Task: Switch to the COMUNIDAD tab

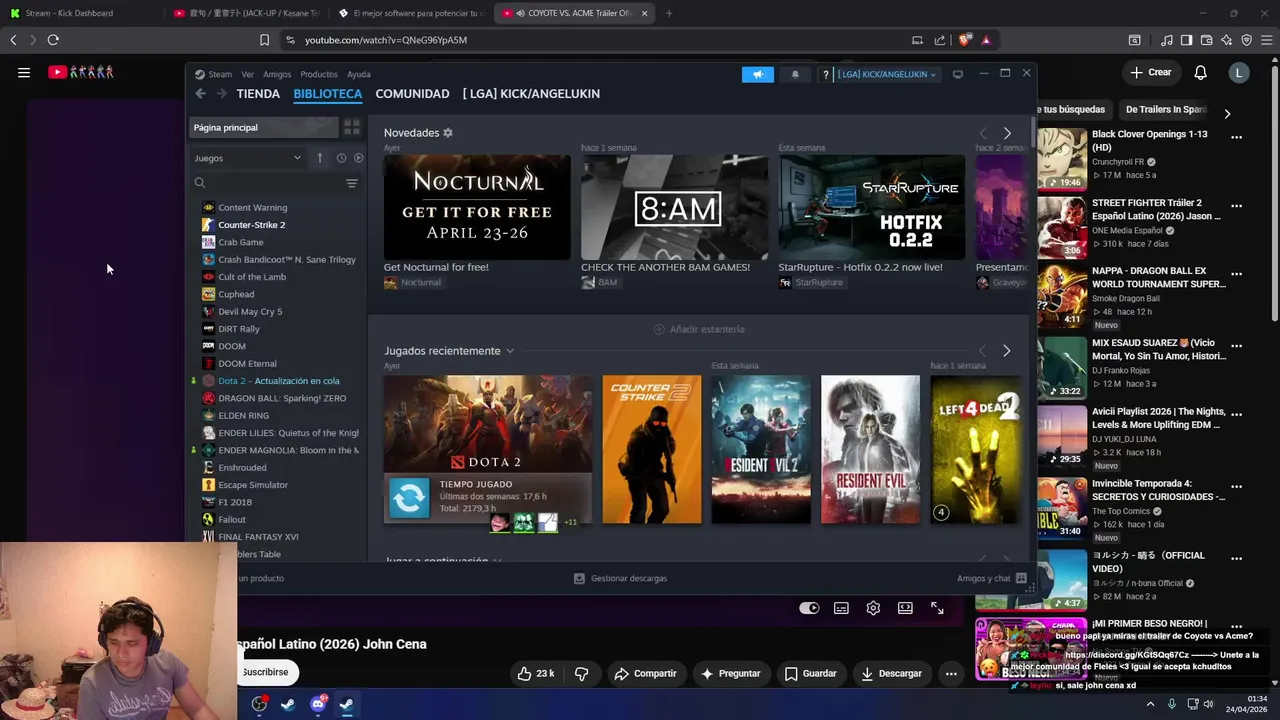Action: 412,93
